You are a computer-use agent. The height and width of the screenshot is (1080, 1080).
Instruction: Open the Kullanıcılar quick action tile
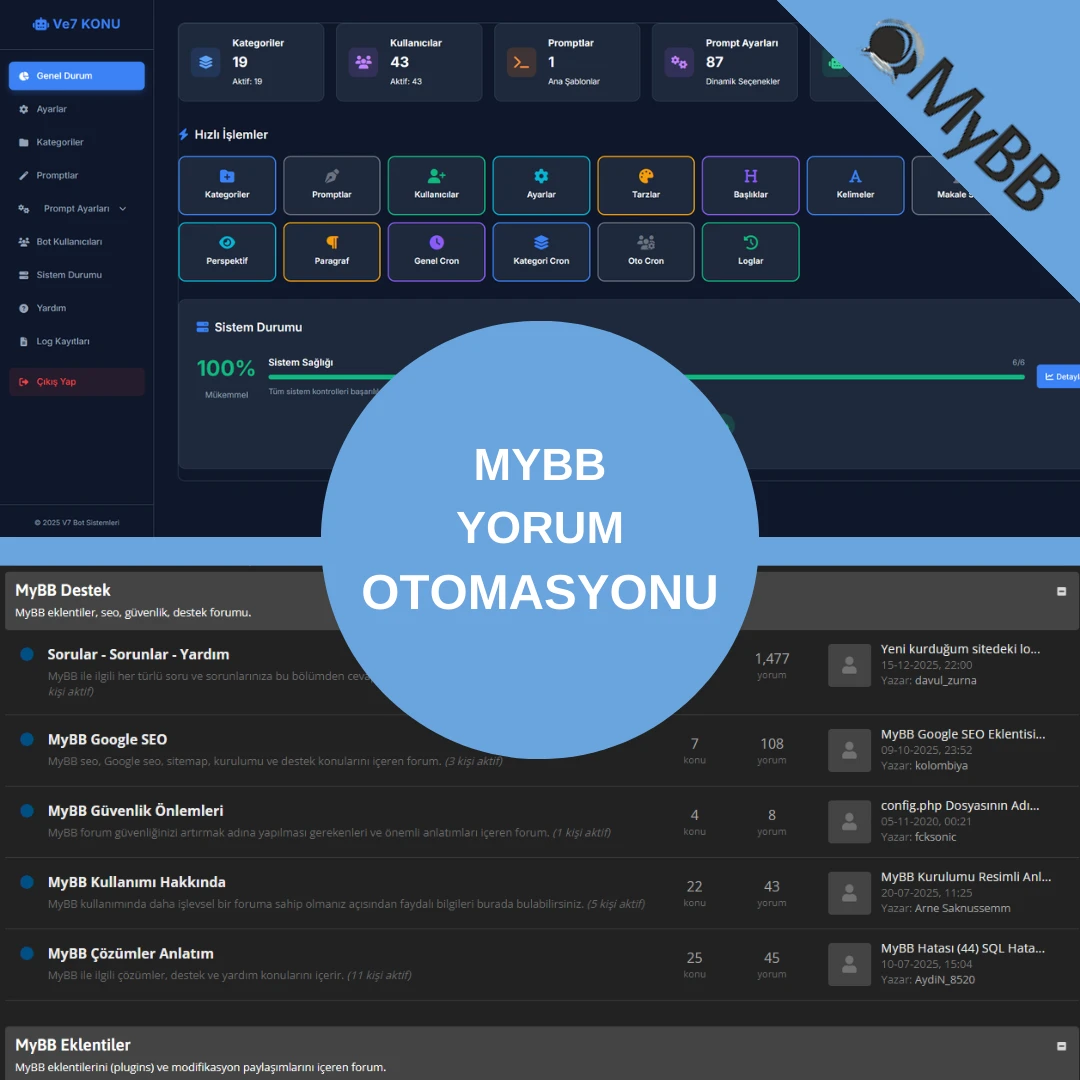point(437,185)
